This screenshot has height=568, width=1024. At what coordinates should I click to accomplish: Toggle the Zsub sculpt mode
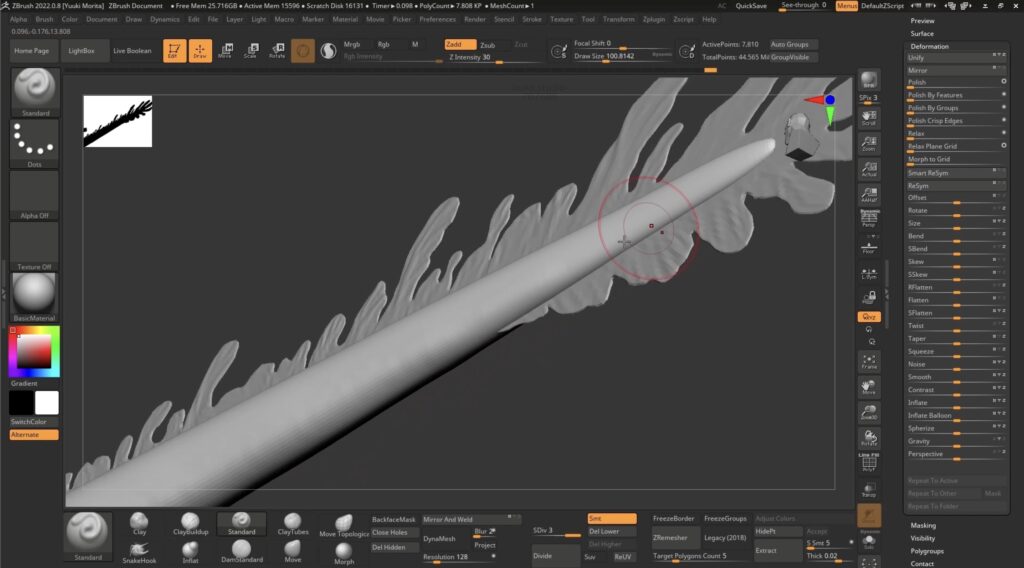point(487,45)
